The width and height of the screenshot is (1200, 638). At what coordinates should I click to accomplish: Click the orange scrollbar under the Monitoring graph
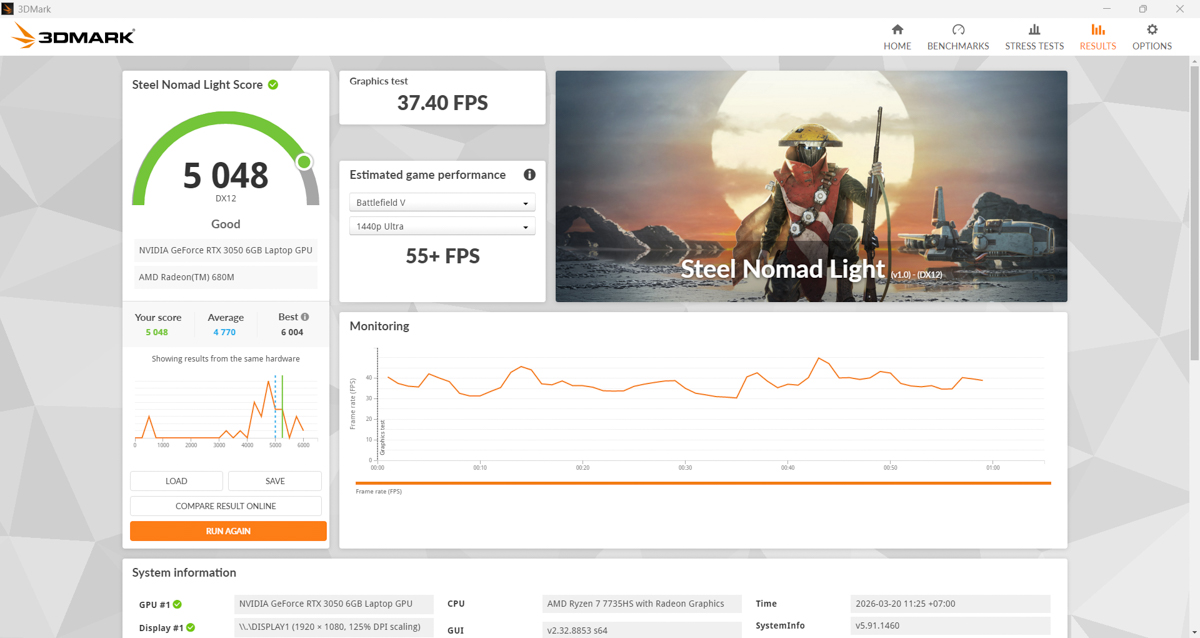(700, 481)
